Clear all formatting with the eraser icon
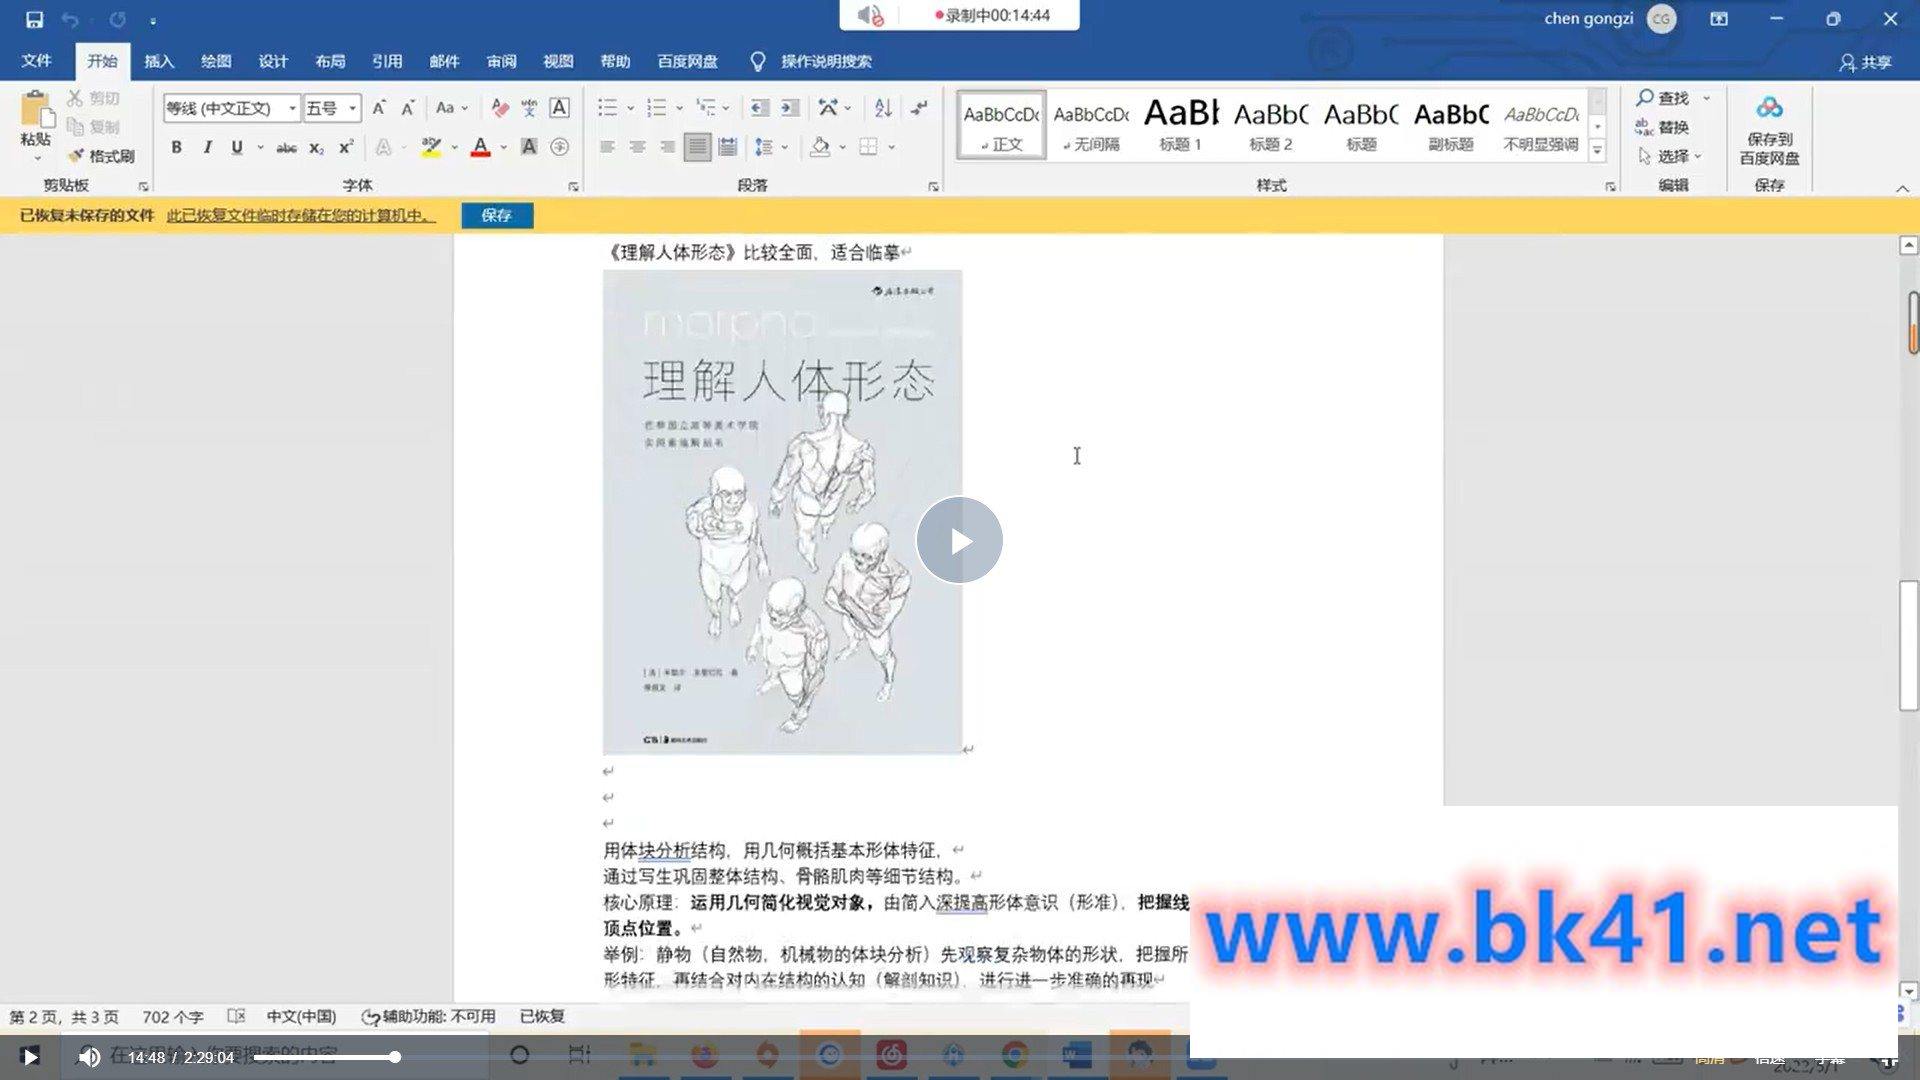This screenshot has width=1920, height=1080. coord(500,108)
